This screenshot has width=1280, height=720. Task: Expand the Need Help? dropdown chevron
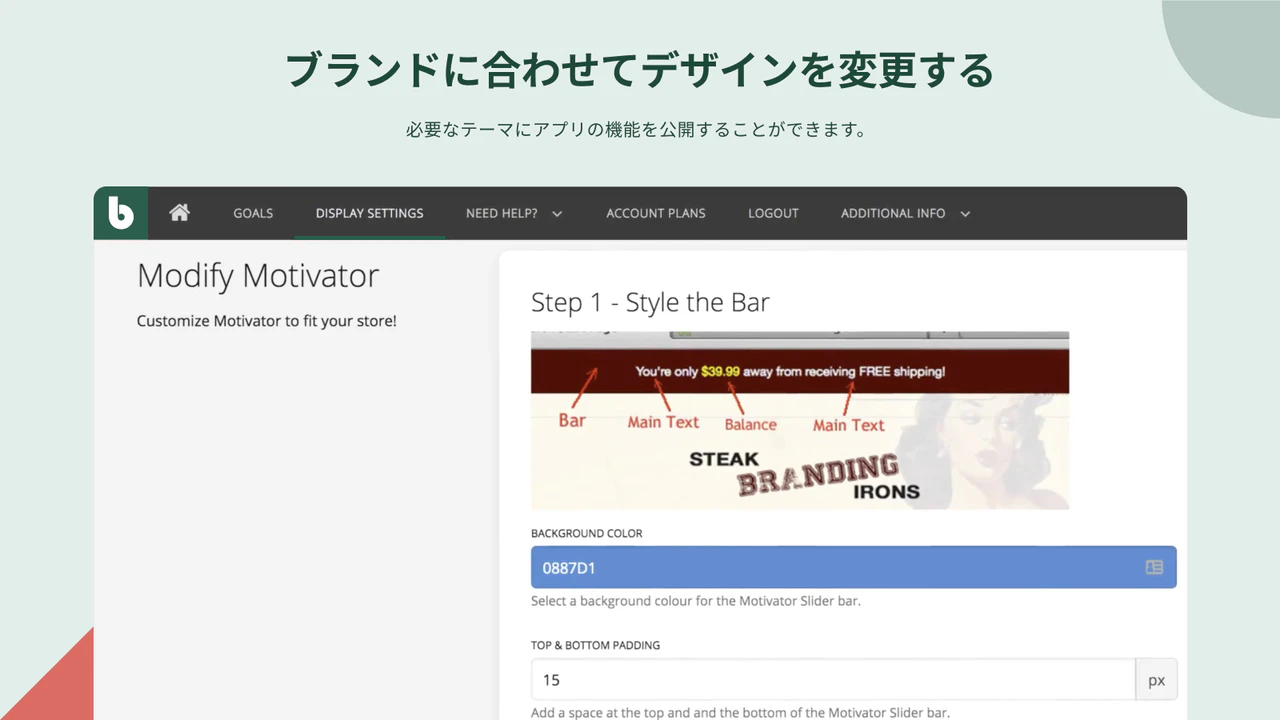pyautogui.click(x=557, y=214)
